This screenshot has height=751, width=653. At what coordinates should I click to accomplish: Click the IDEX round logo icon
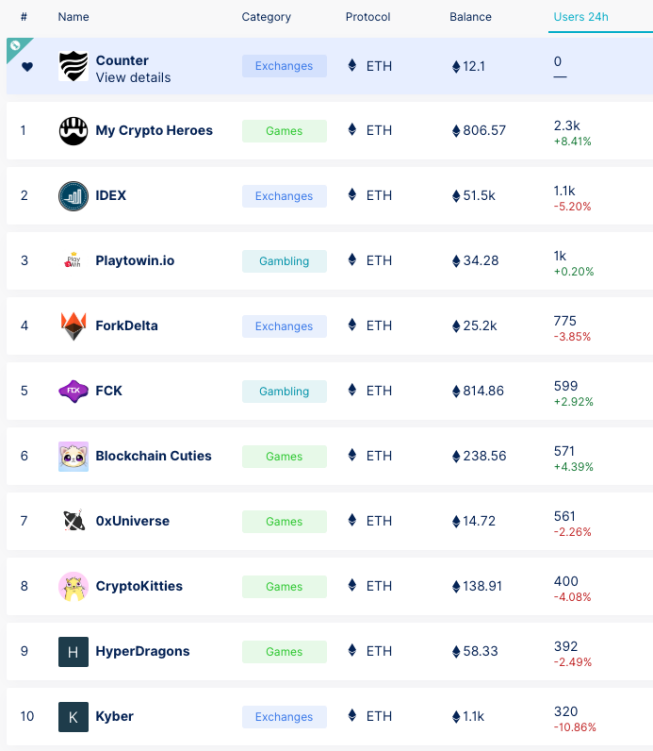click(73, 196)
